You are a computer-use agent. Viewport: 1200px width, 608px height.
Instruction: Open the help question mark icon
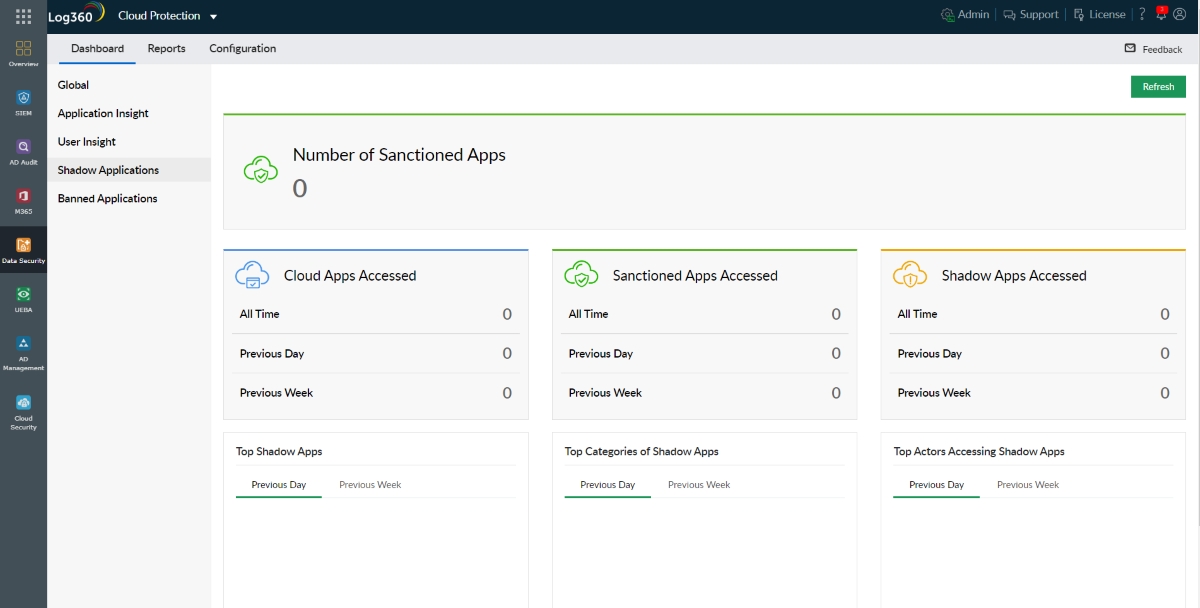point(1142,15)
